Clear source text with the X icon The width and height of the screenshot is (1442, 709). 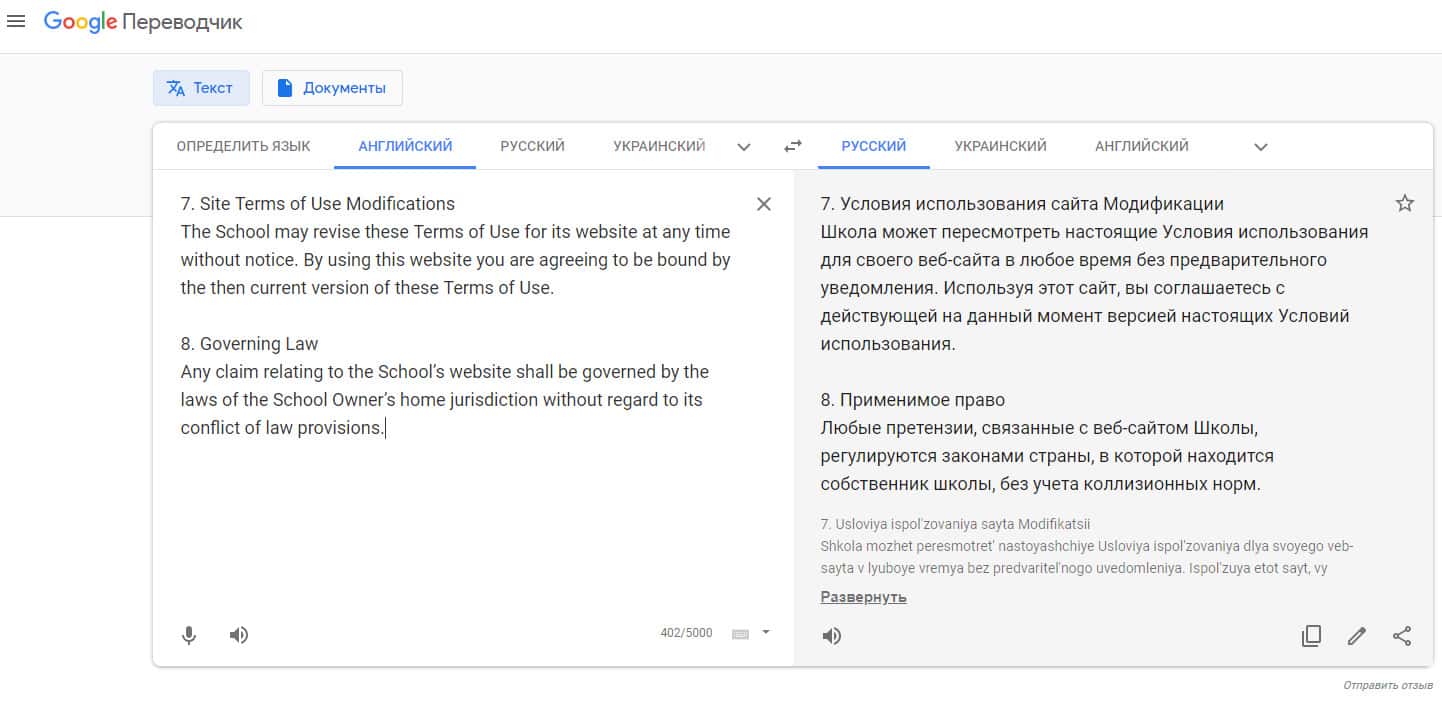coord(764,204)
